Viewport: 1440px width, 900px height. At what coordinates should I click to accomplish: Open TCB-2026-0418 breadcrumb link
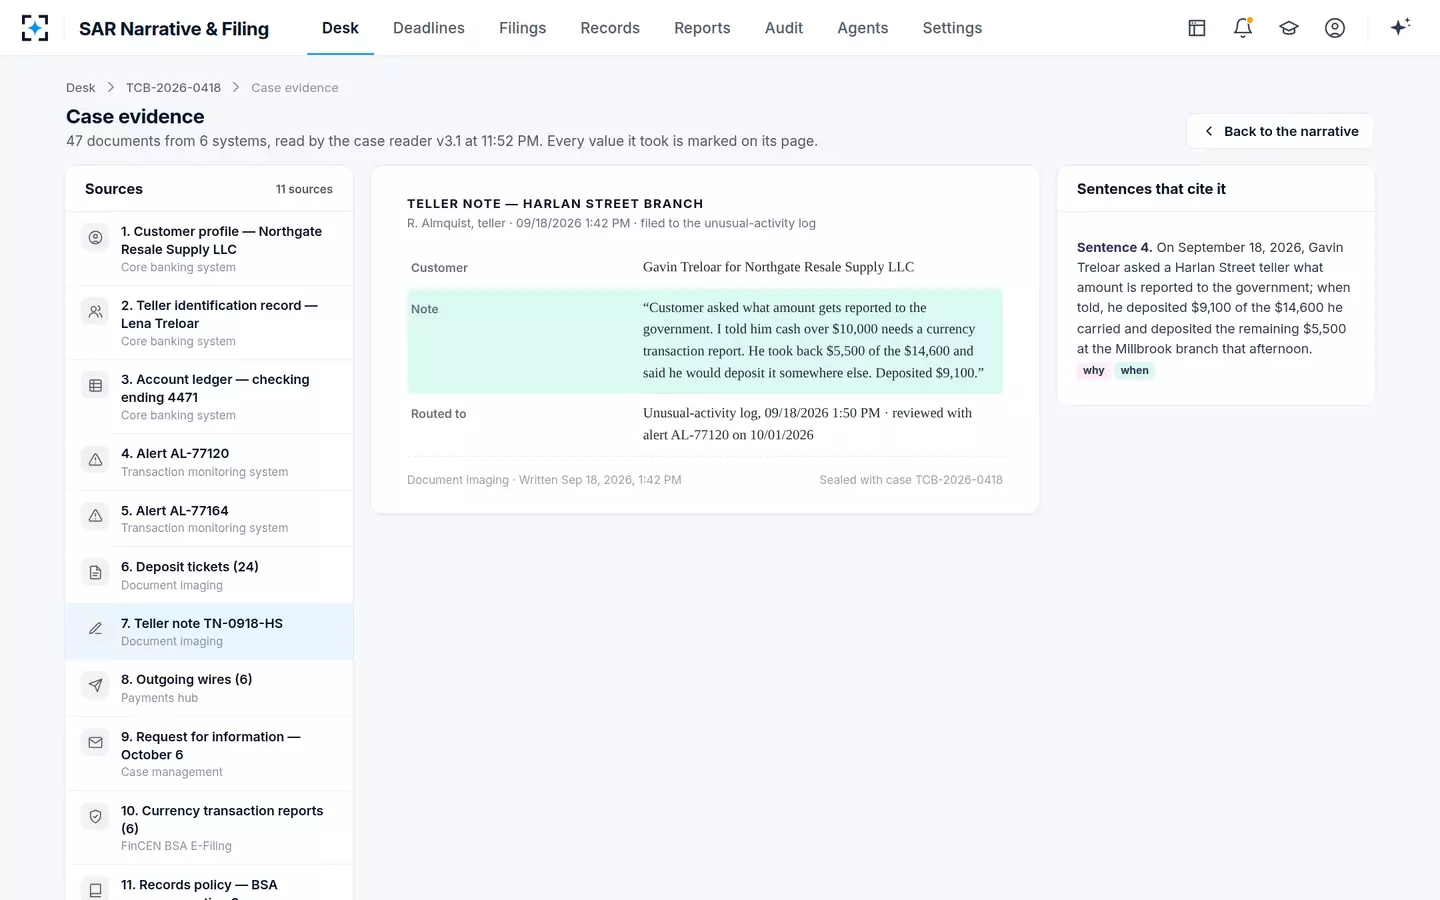(x=173, y=88)
